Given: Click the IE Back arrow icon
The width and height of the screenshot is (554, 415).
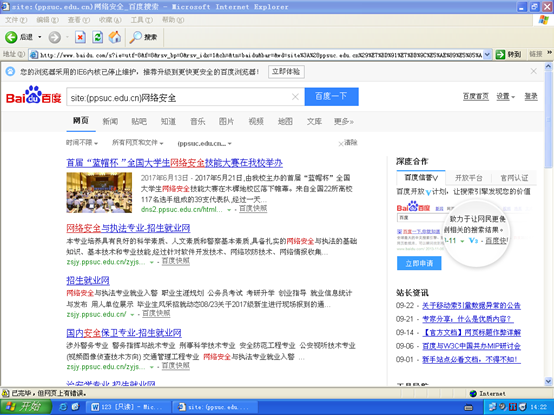Looking at the screenshot, I should click(x=11, y=37).
